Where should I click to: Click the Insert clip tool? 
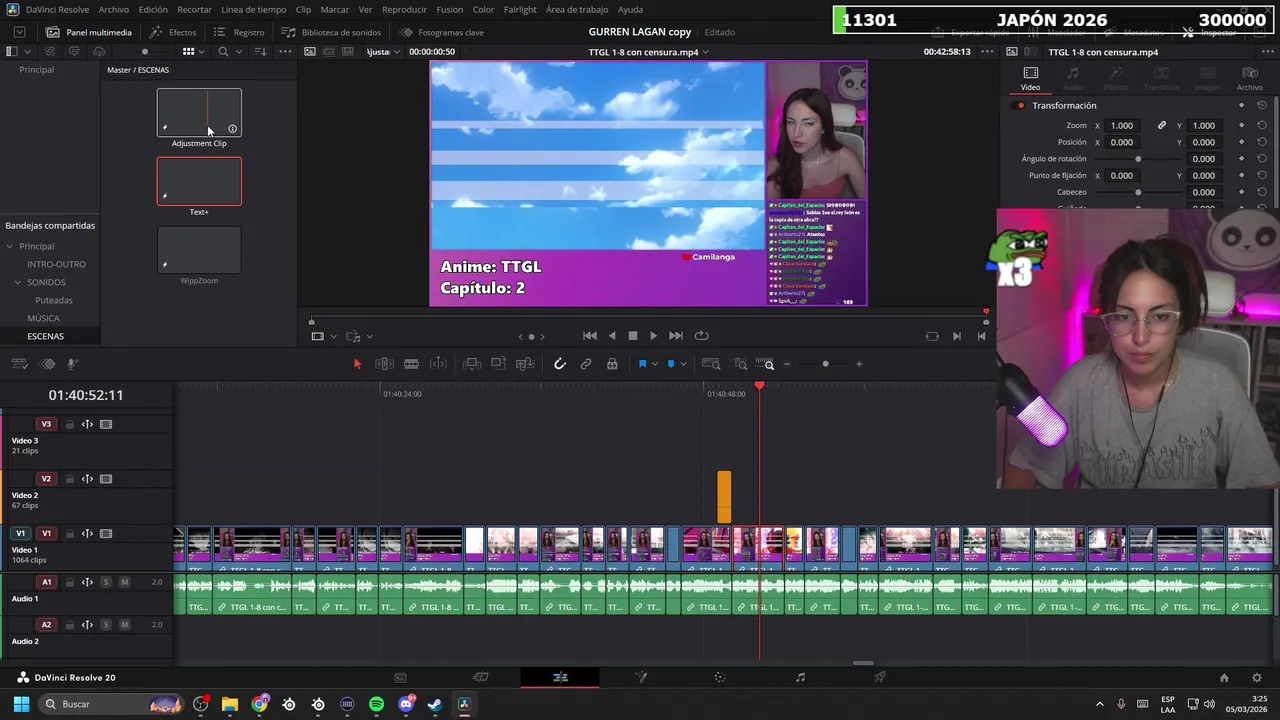click(x=472, y=364)
